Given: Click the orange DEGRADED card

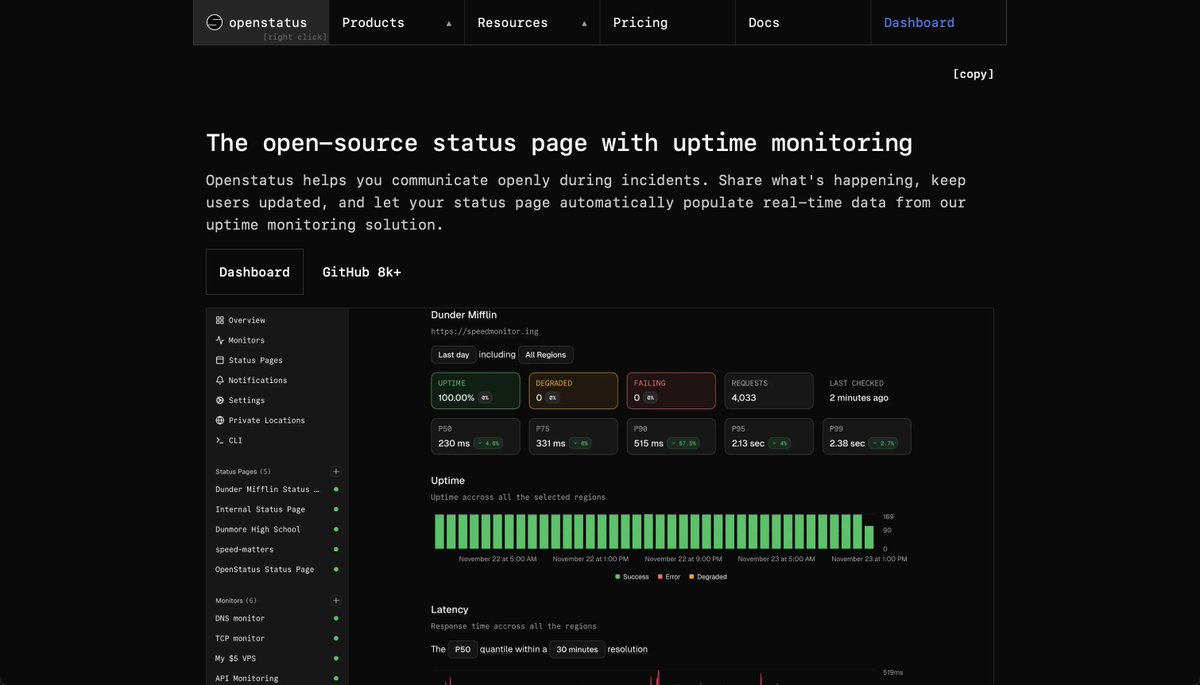Looking at the screenshot, I should point(573,391).
